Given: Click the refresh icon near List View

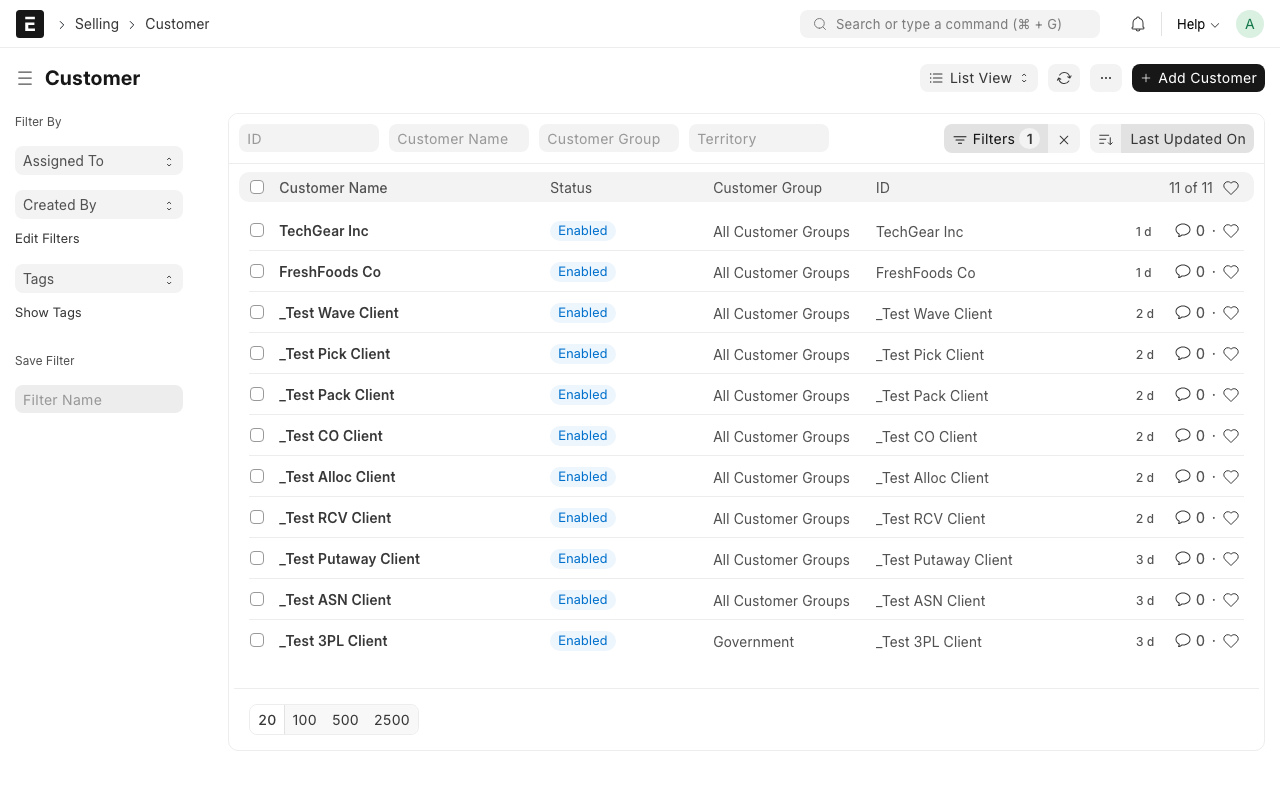Looking at the screenshot, I should [x=1063, y=77].
